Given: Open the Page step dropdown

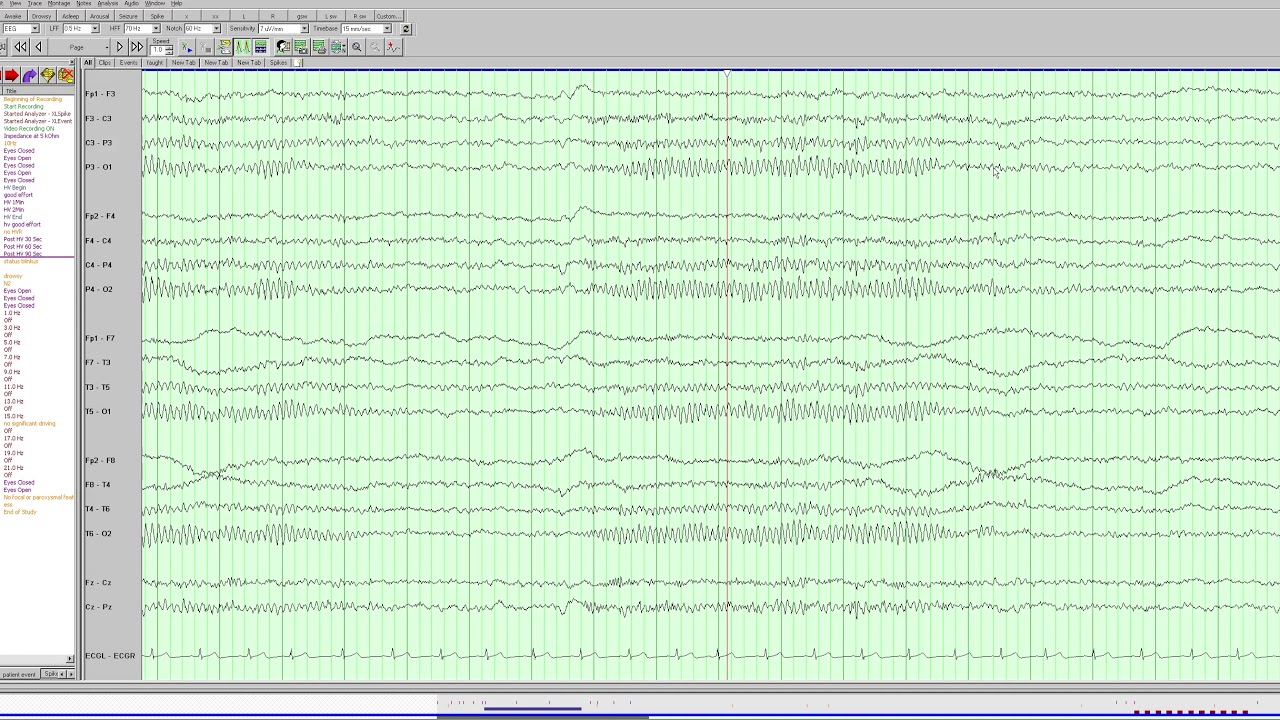Looking at the screenshot, I should click(79, 47).
